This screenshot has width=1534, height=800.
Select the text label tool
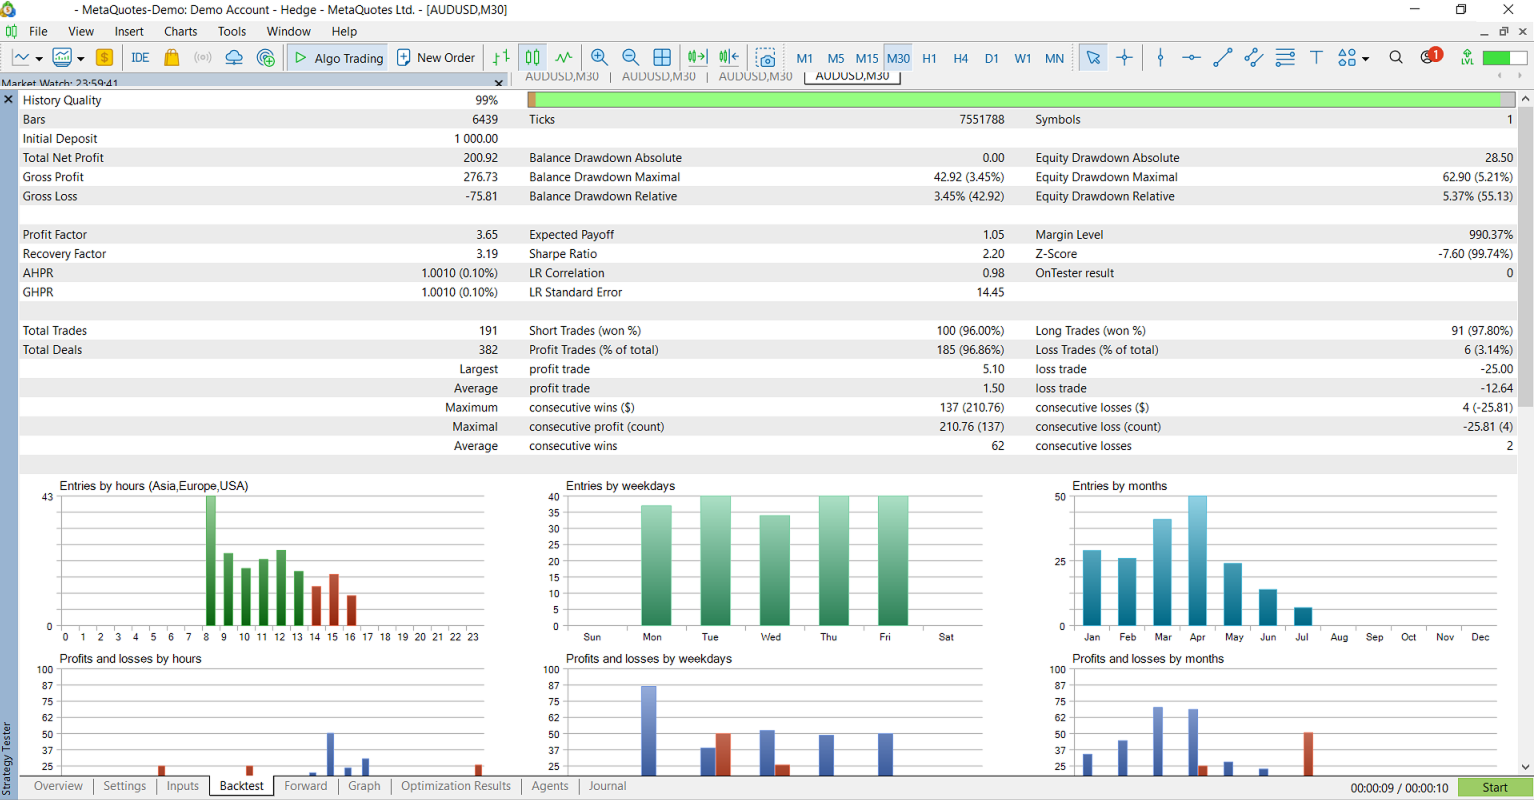pos(1316,58)
